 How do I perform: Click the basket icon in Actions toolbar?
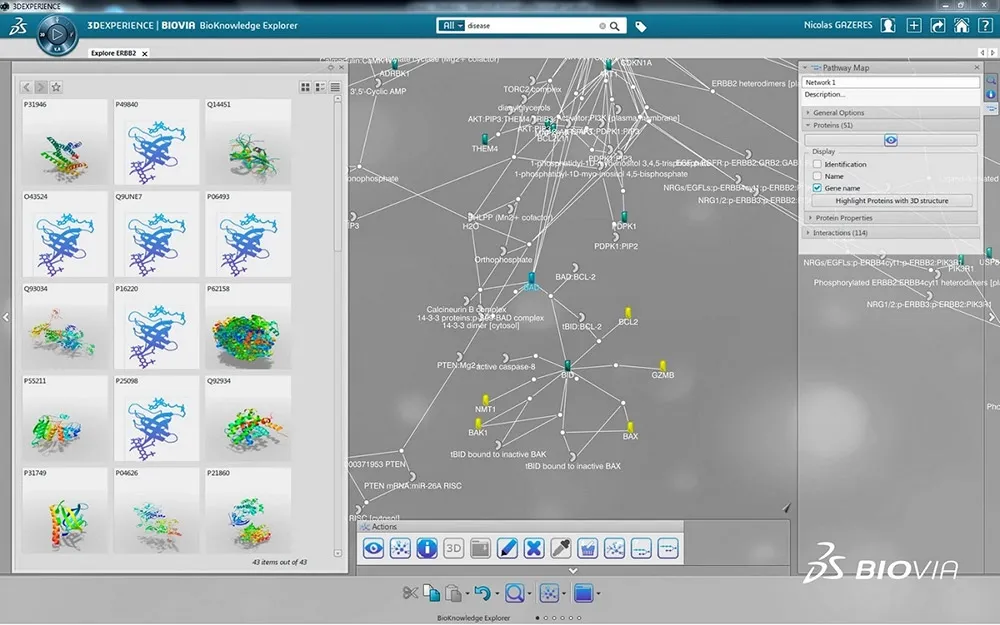[588, 548]
